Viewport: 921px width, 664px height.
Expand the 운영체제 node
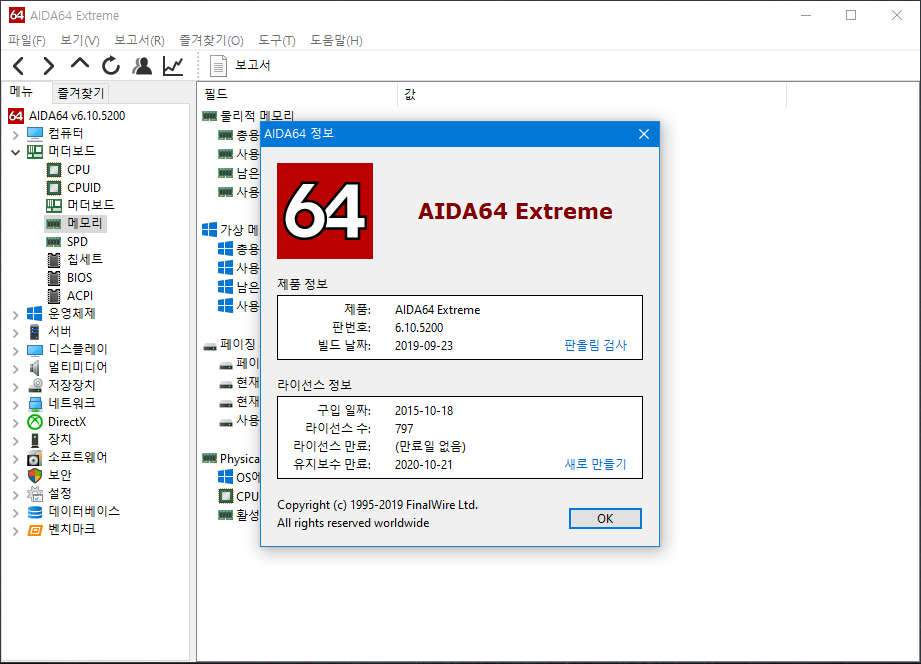coord(15,315)
